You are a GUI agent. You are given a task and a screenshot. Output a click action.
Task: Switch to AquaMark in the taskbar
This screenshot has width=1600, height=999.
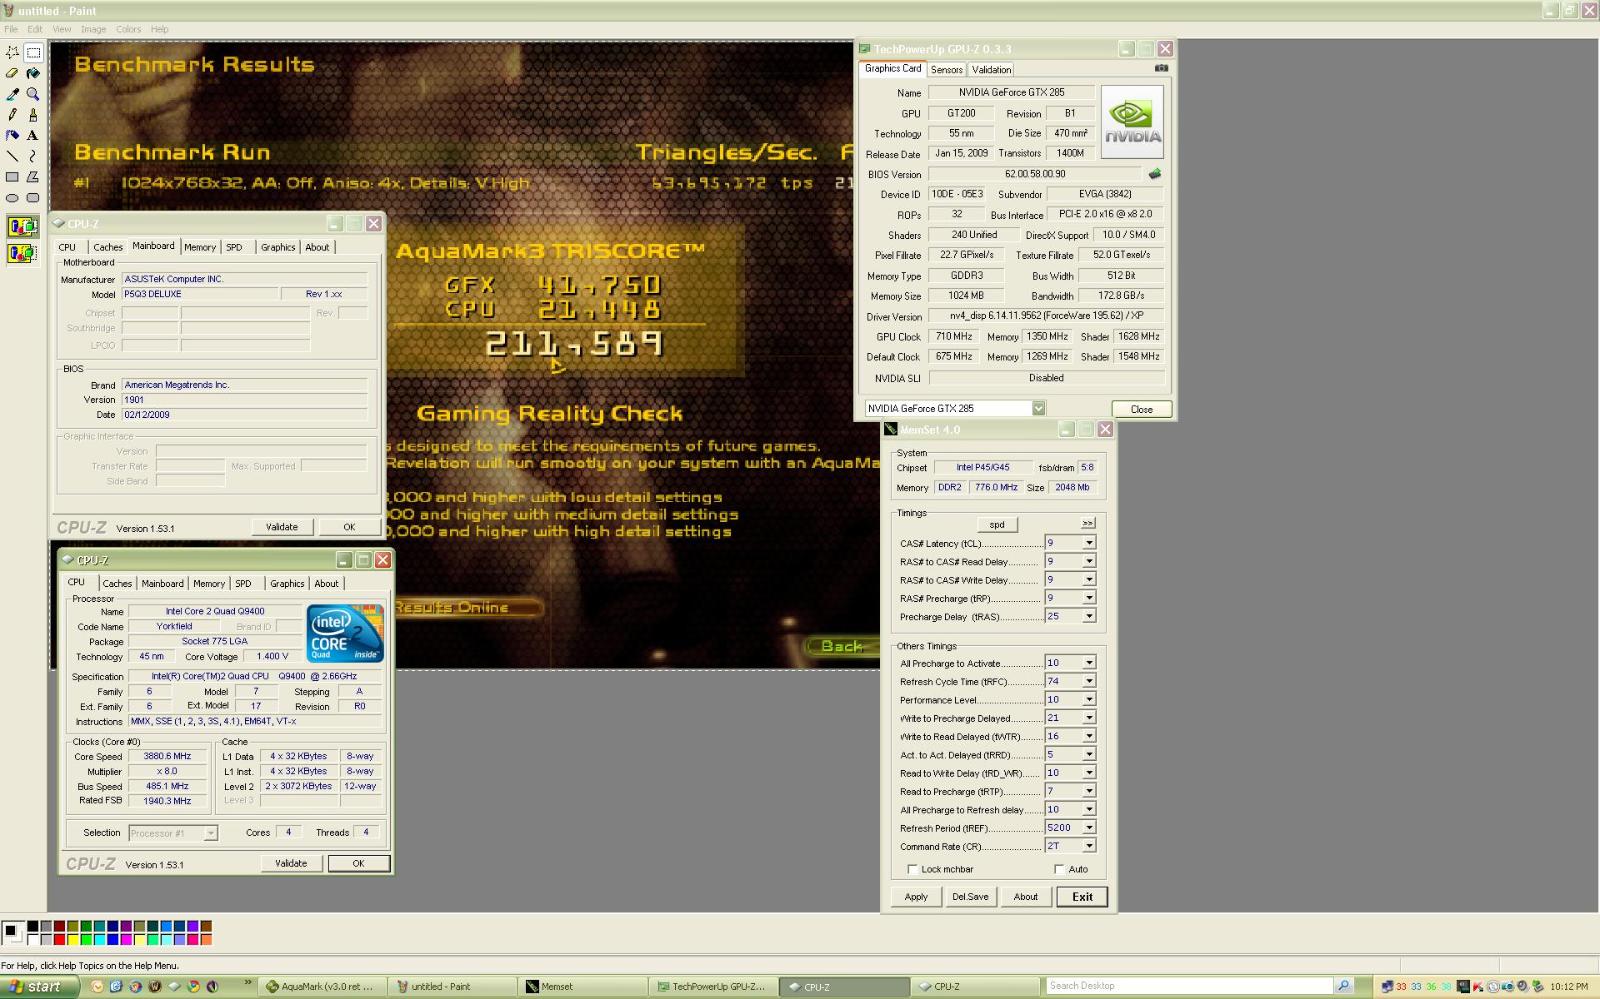(x=321, y=987)
